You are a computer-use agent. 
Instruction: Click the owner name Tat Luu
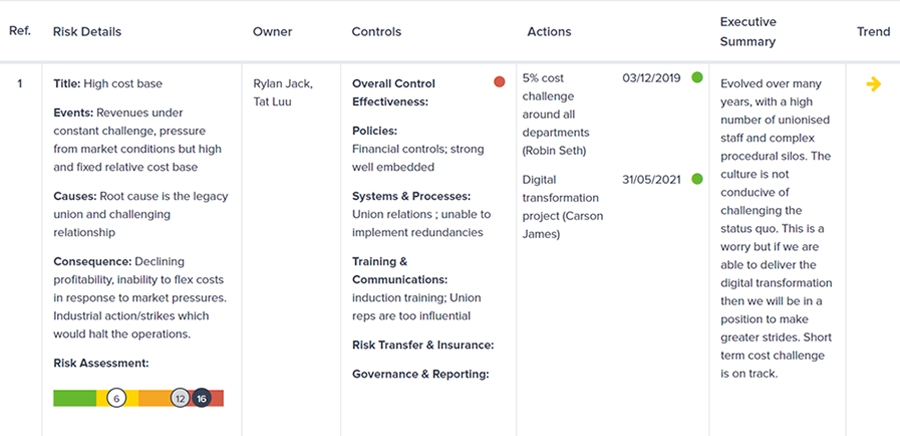click(272, 102)
